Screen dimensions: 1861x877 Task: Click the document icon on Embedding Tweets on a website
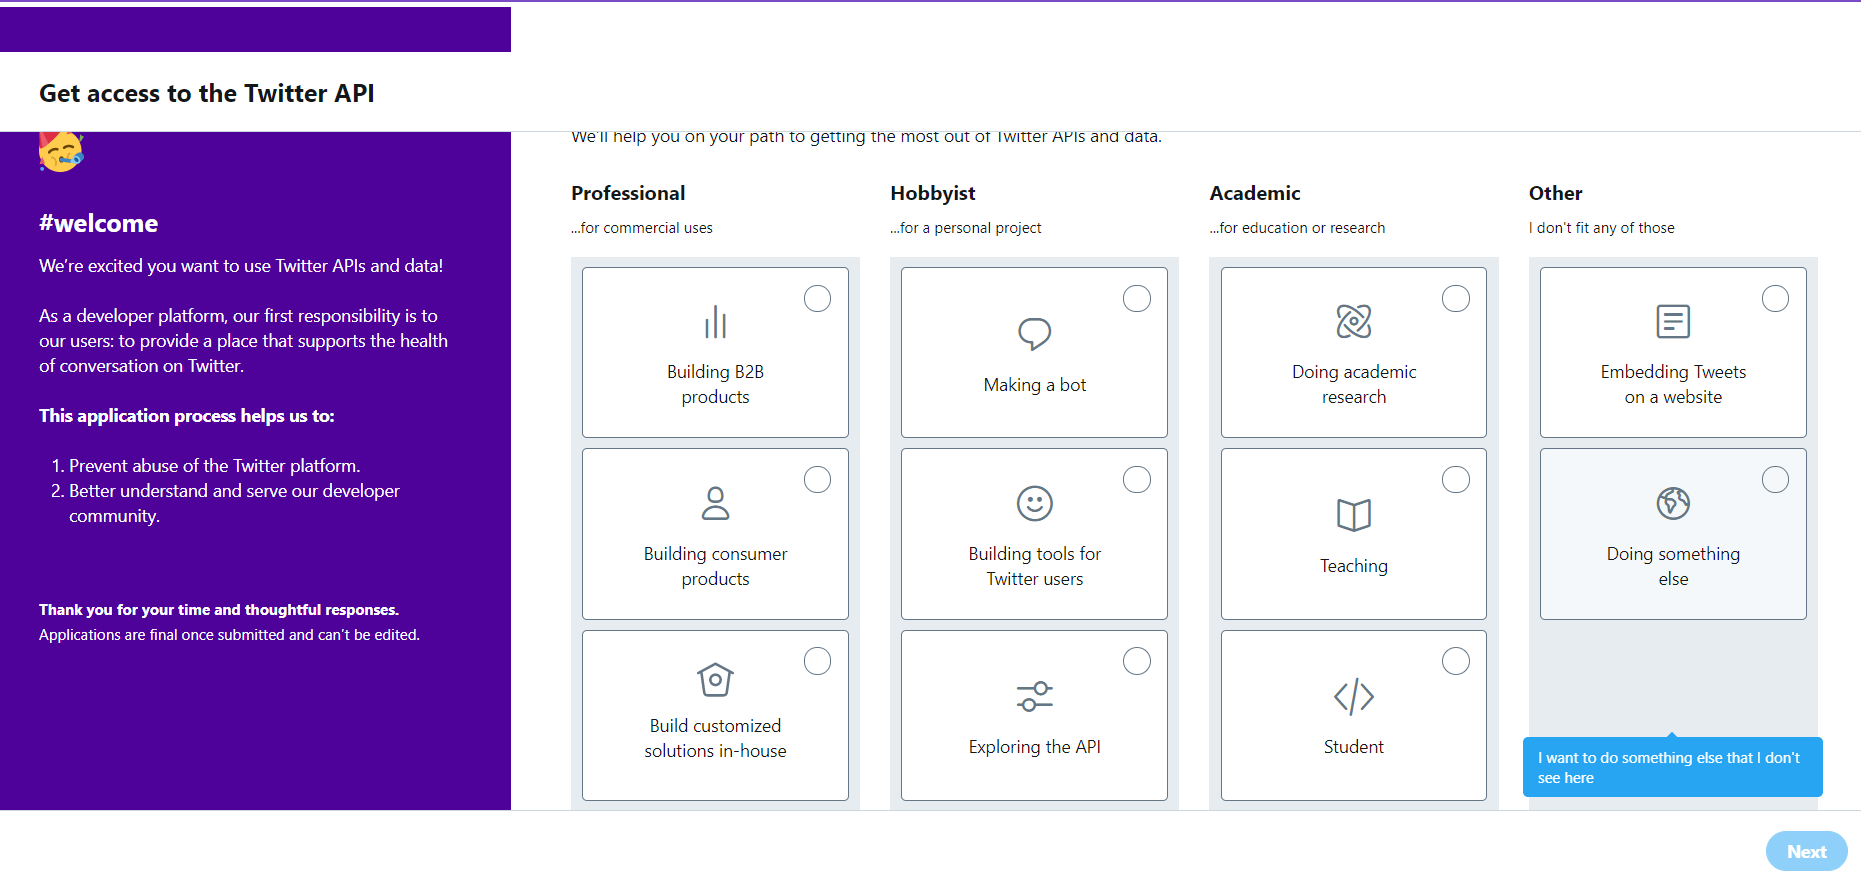(x=1673, y=321)
